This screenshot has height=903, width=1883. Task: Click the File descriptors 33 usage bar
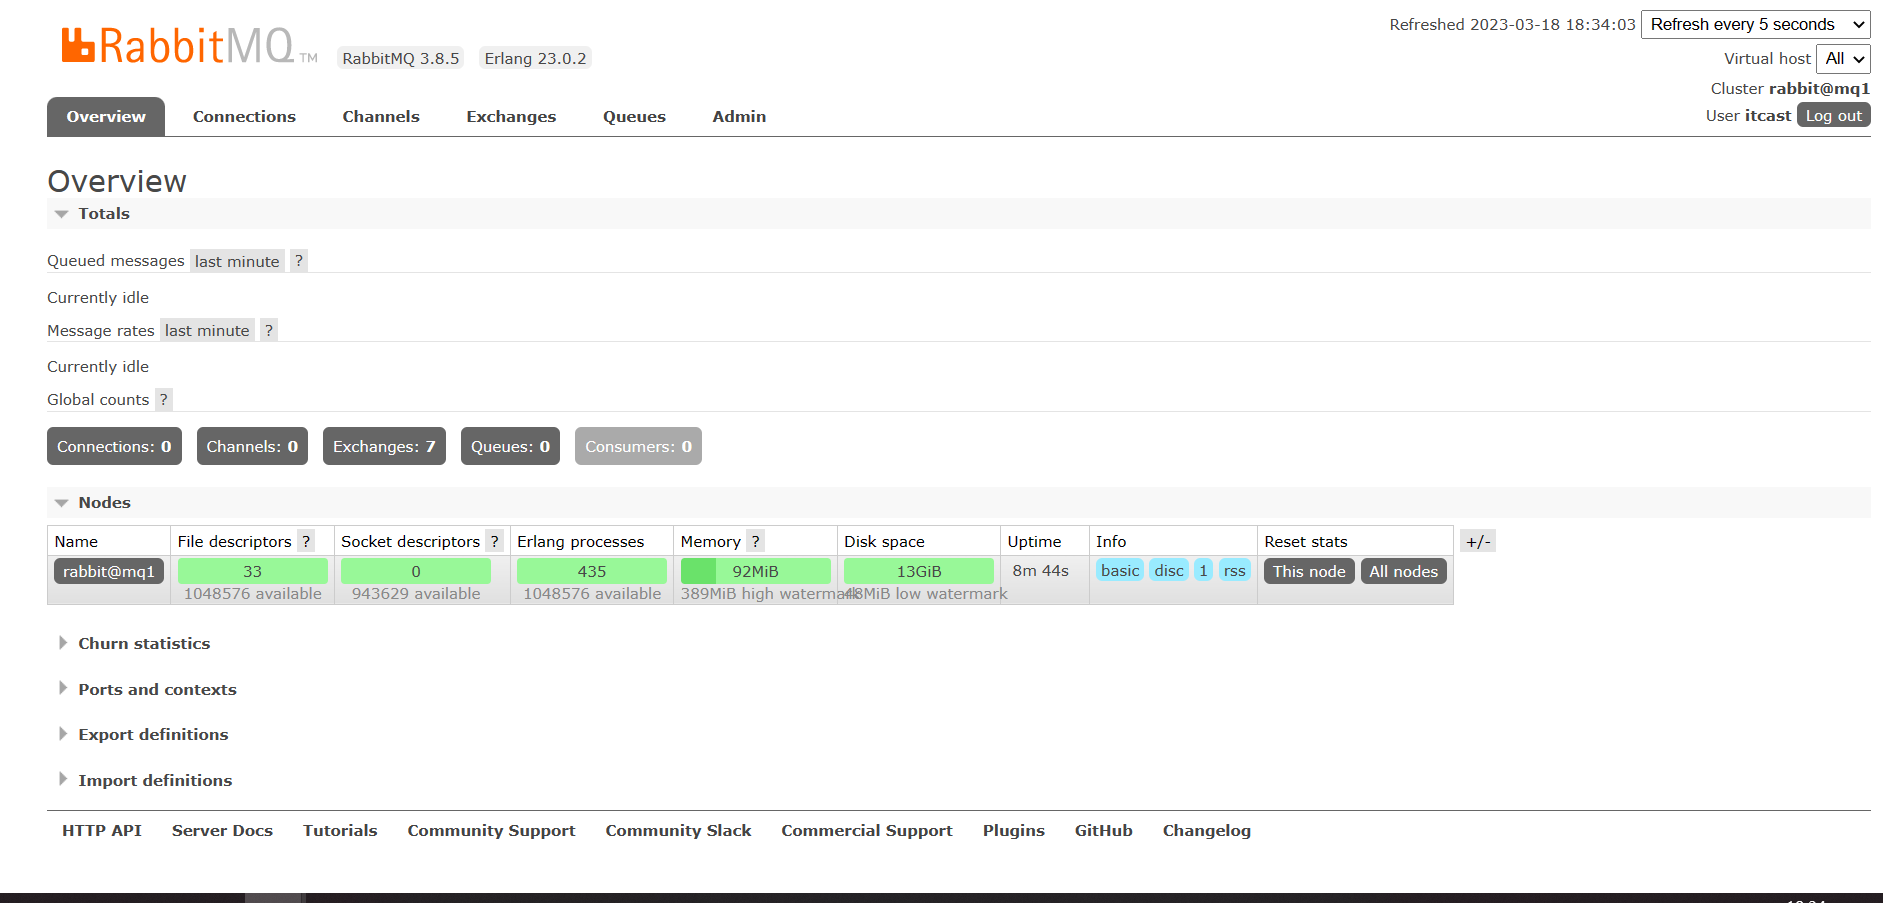253,571
